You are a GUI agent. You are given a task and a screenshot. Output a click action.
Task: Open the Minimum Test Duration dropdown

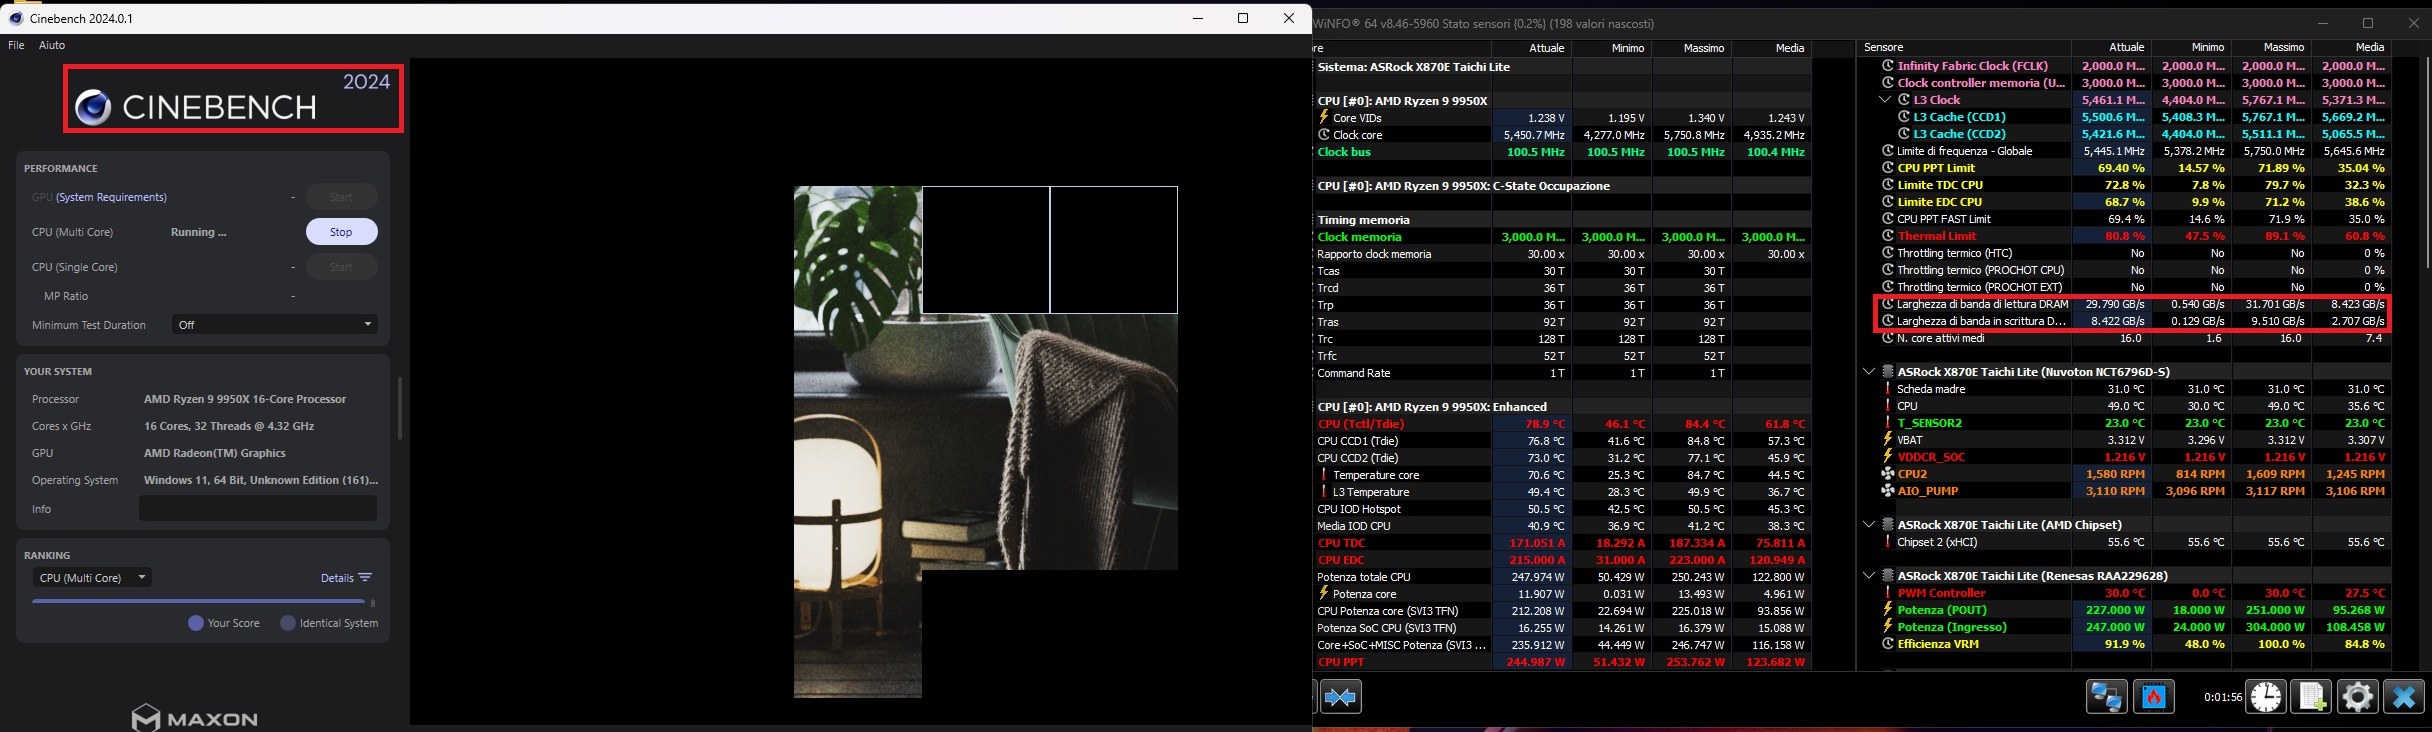click(275, 324)
